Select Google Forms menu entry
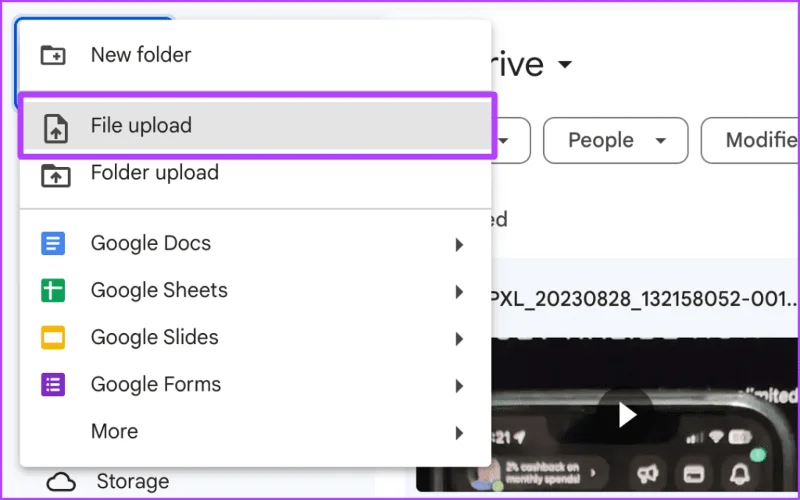The height and width of the screenshot is (500, 800). tap(255, 385)
